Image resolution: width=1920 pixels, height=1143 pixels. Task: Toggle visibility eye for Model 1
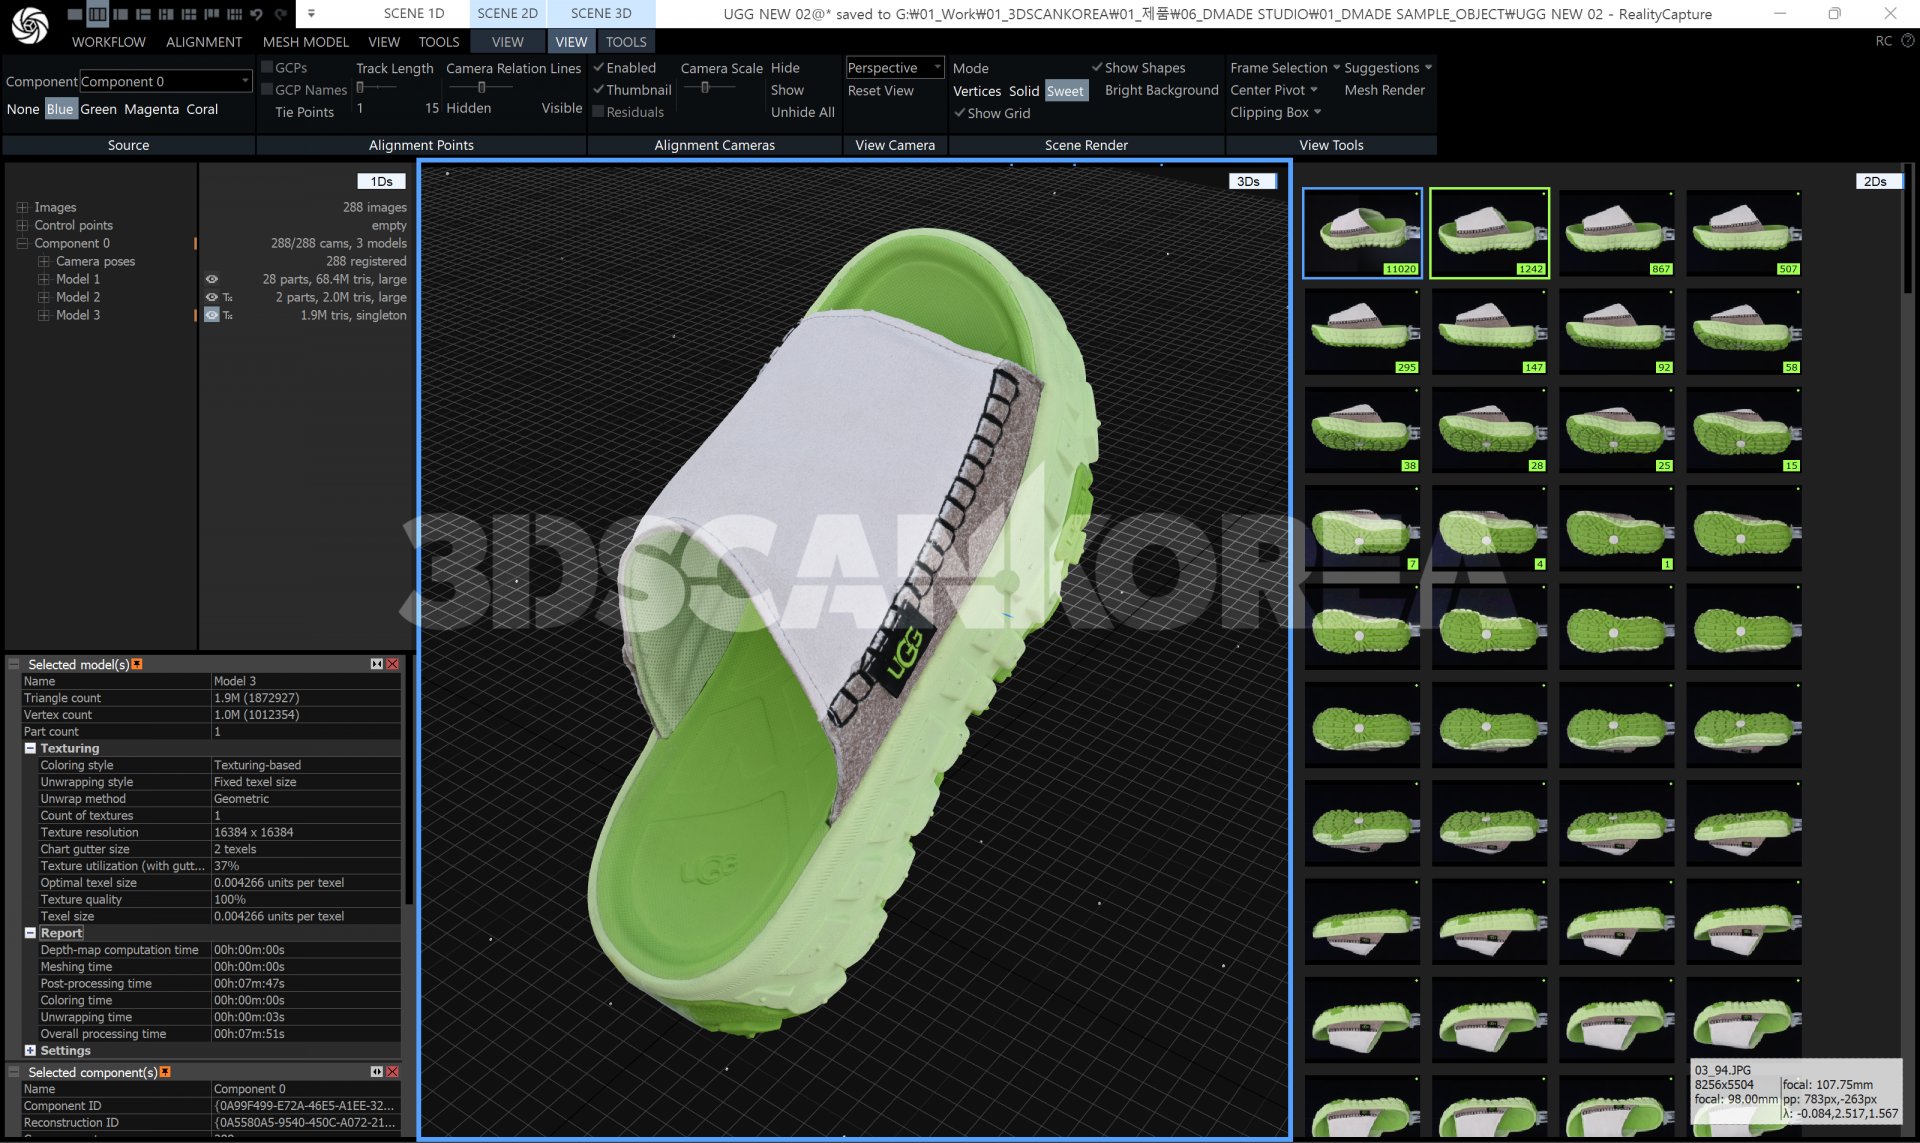pos(212,279)
